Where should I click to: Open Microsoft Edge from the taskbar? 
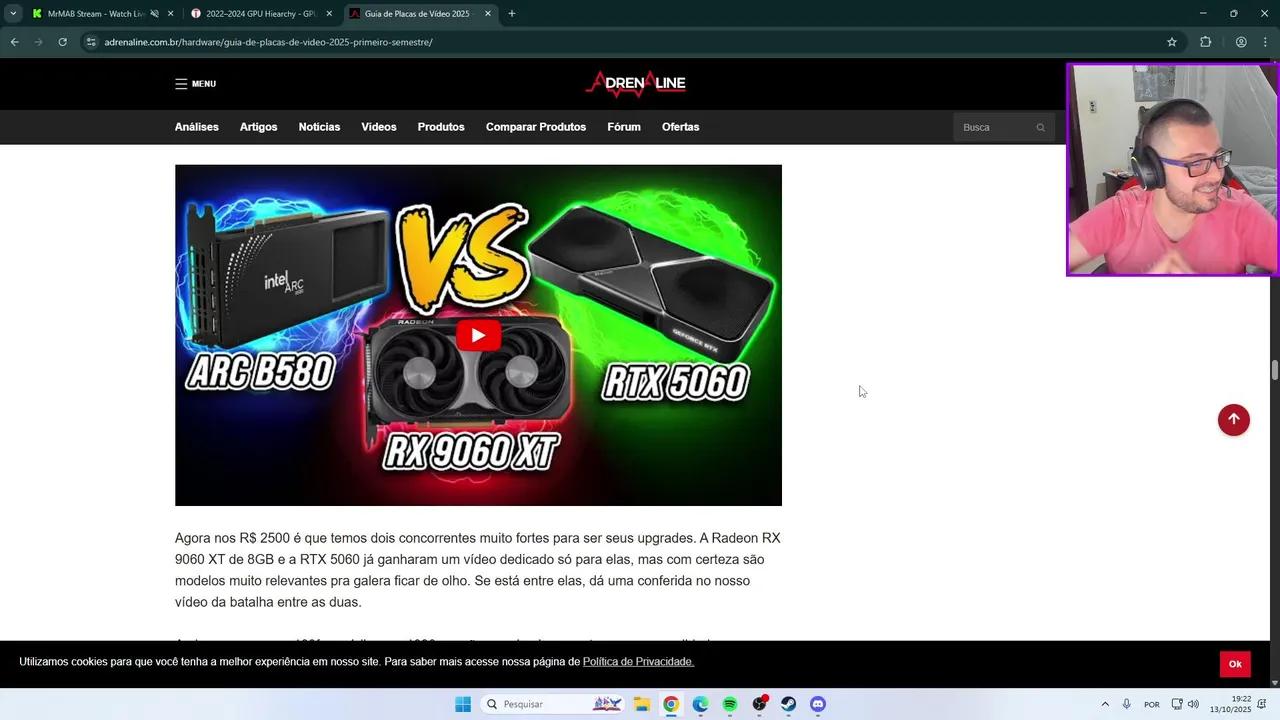pos(700,704)
